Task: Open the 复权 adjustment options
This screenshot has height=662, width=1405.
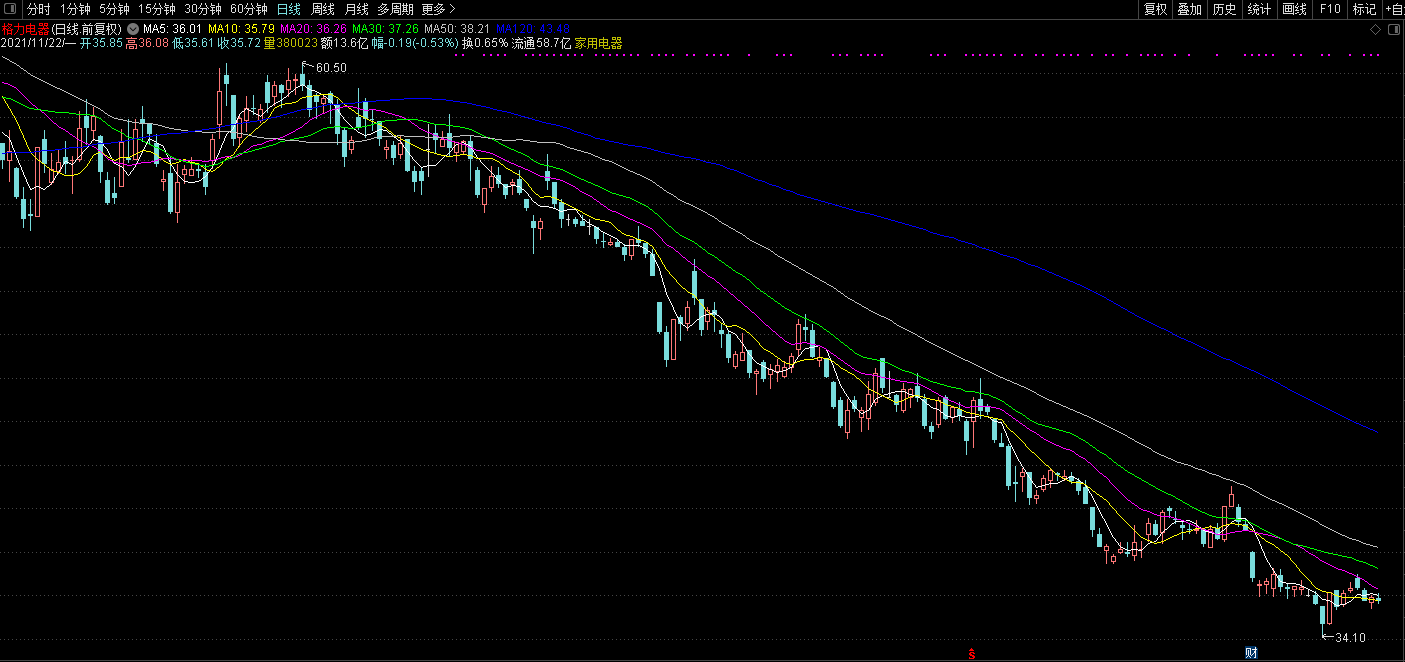Action: coord(1155,9)
